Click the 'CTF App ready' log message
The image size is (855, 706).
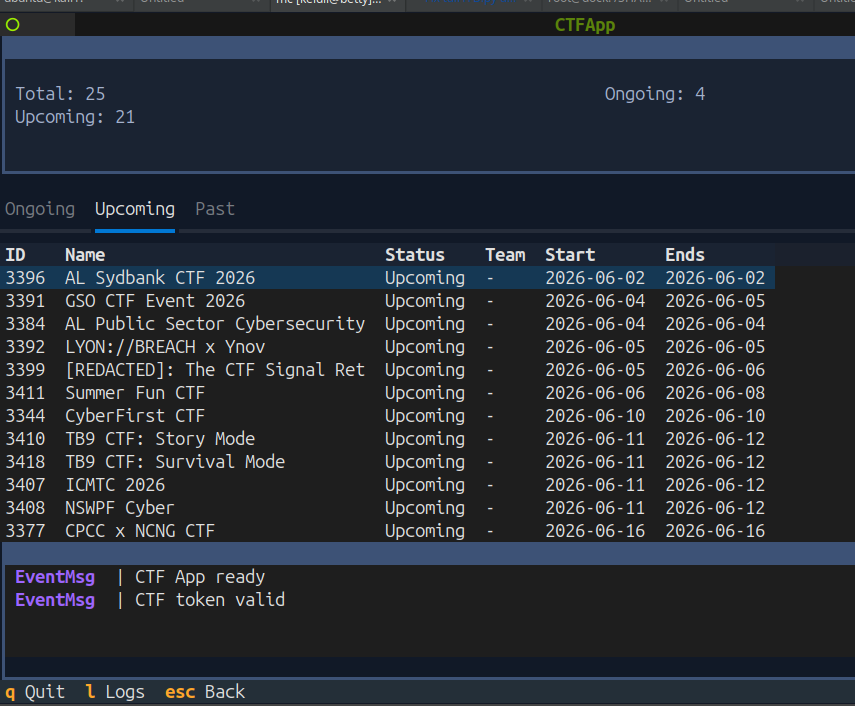click(200, 577)
